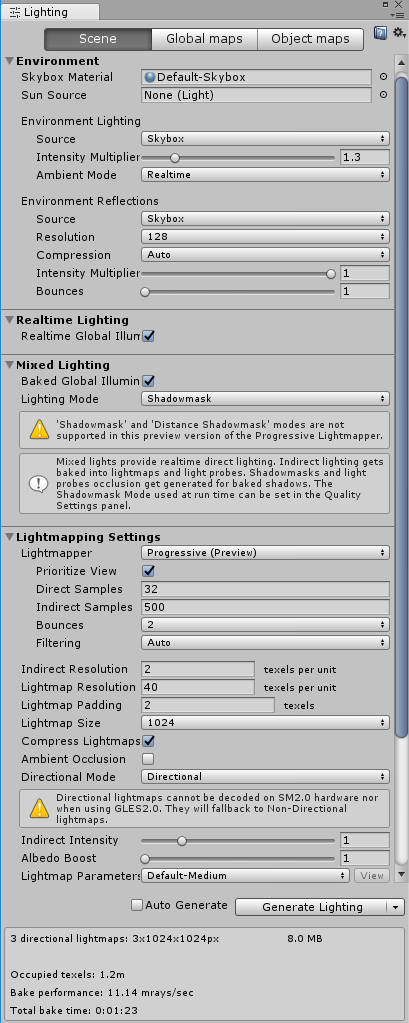Click the Indirect Samples input field

pos(265,607)
